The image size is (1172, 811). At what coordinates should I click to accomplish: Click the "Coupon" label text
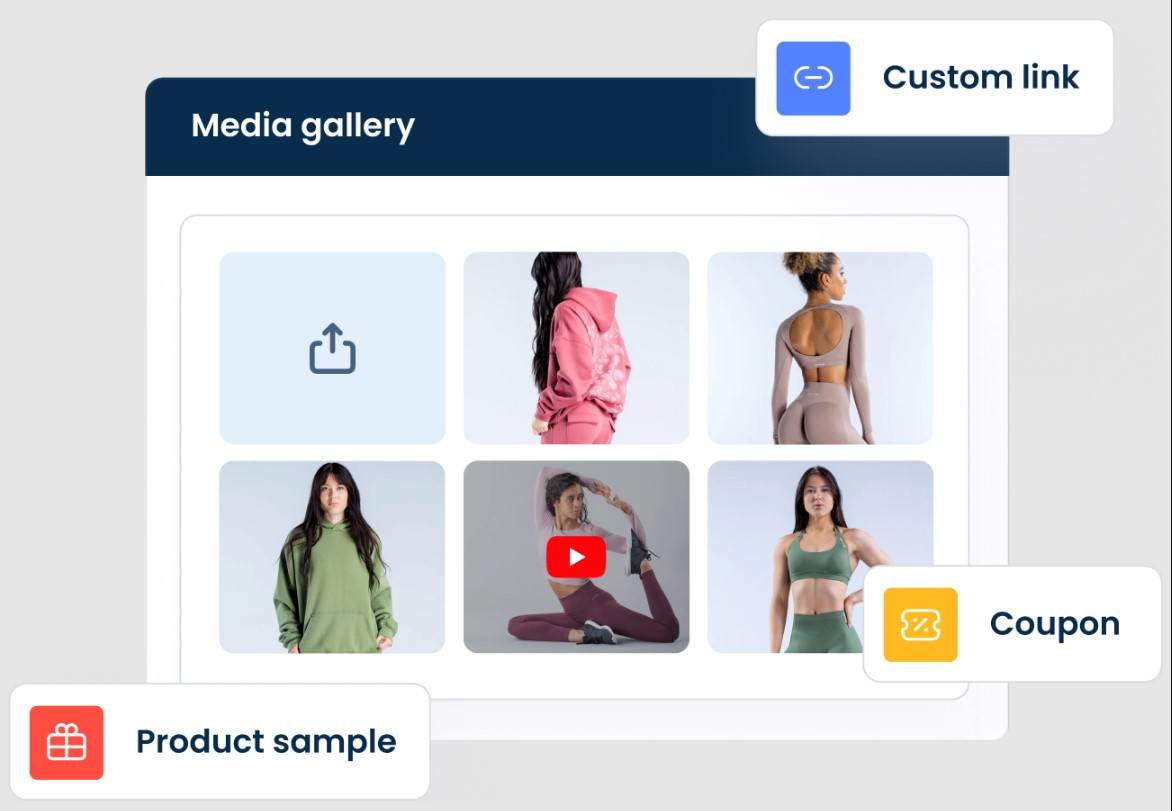pos(1055,624)
